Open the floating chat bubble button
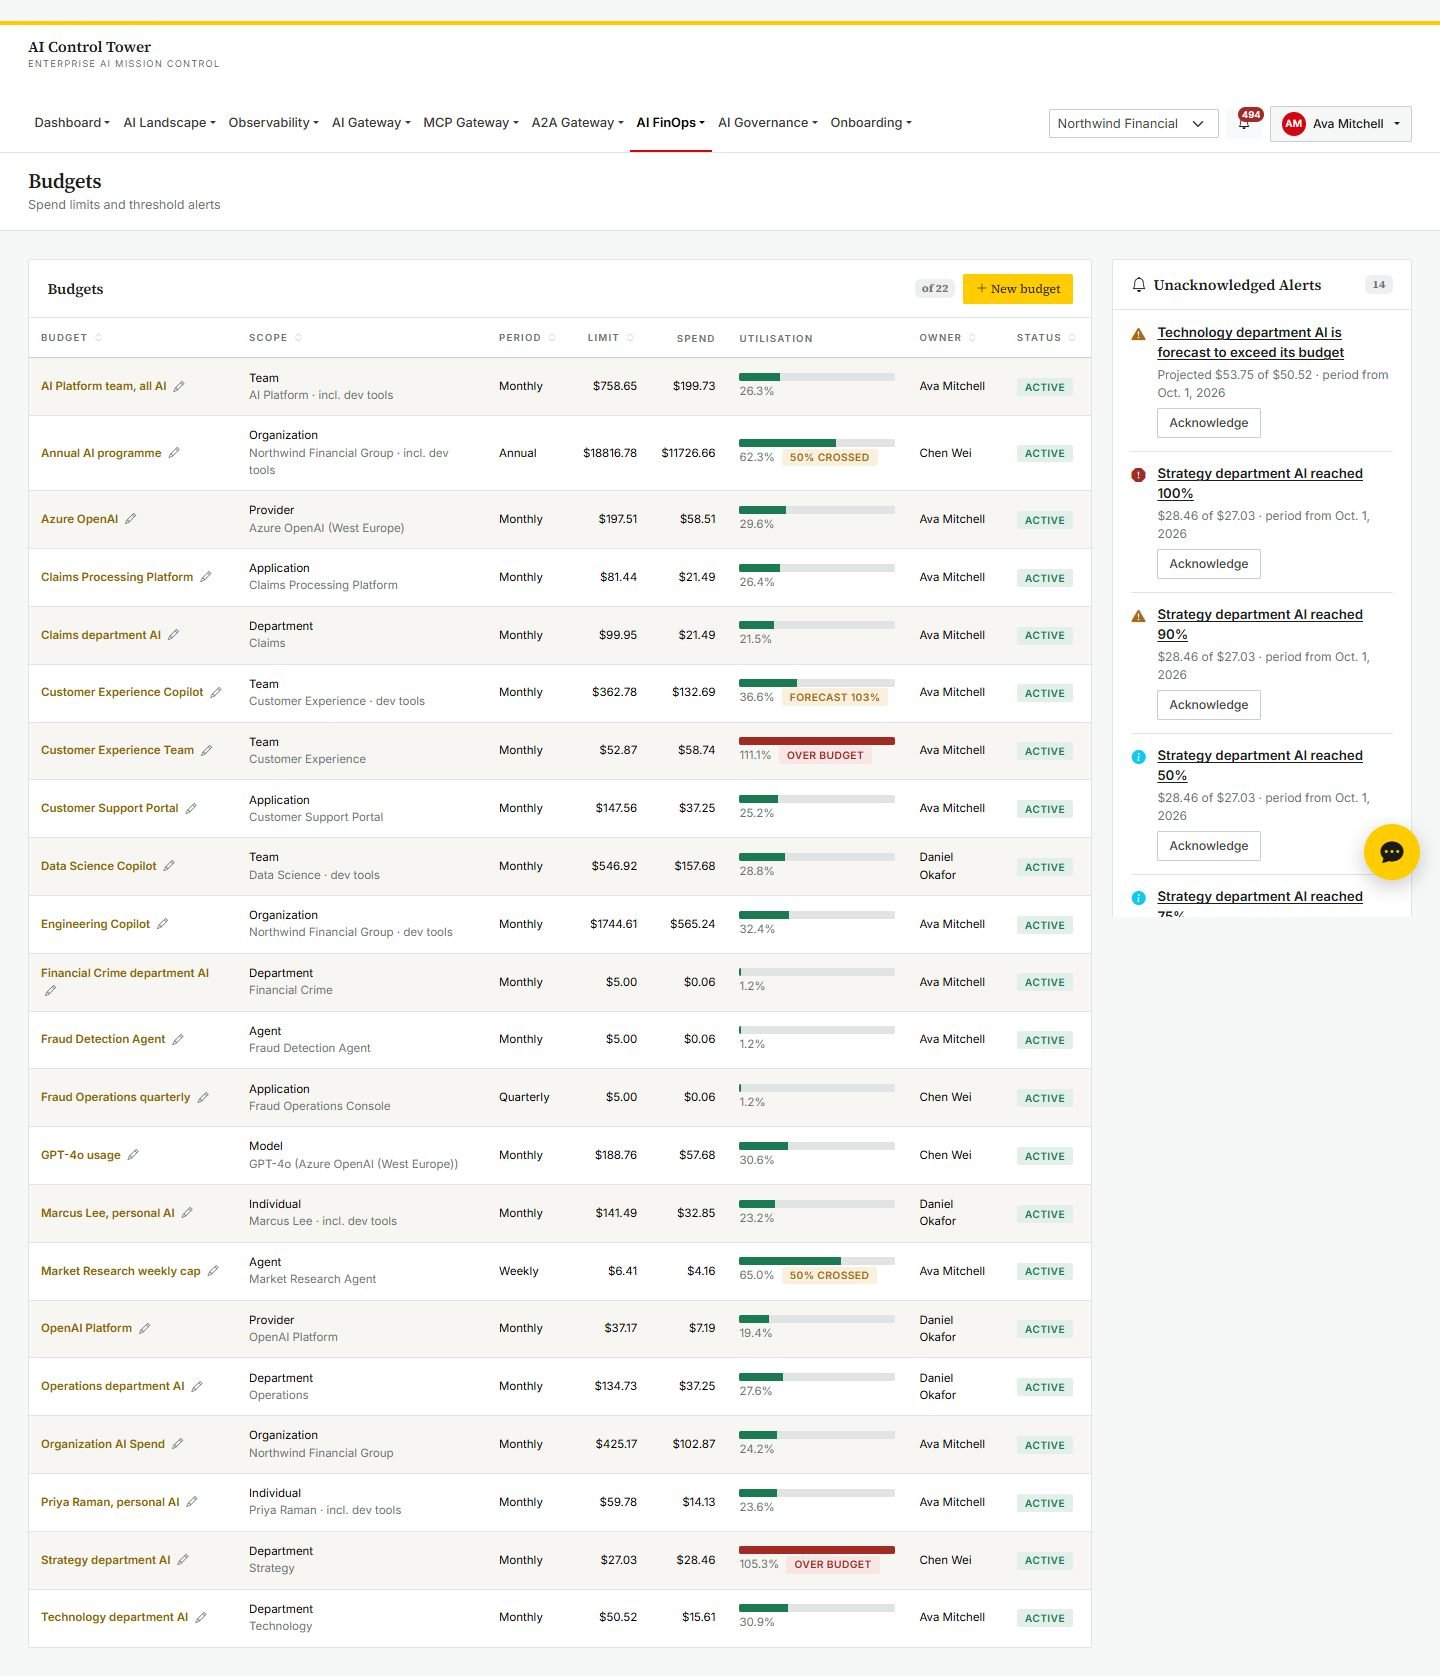Image resolution: width=1440 pixels, height=1676 pixels. [x=1391, y=852]
